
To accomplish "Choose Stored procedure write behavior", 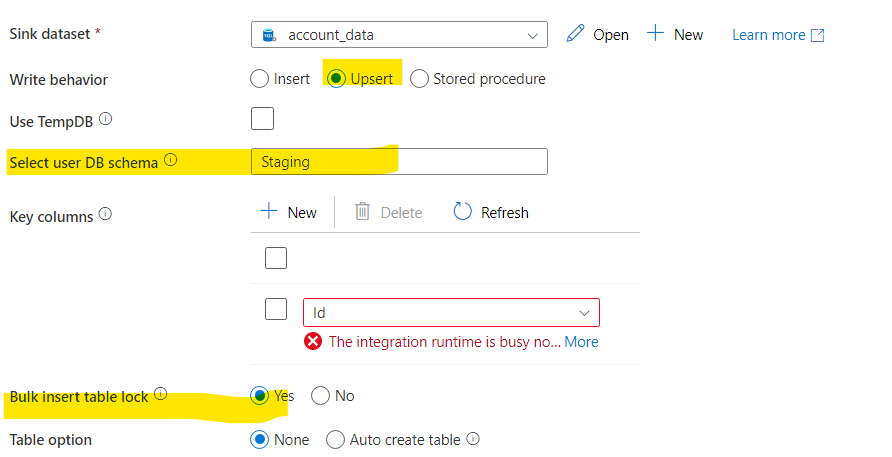I will click(x=420, y=78).
